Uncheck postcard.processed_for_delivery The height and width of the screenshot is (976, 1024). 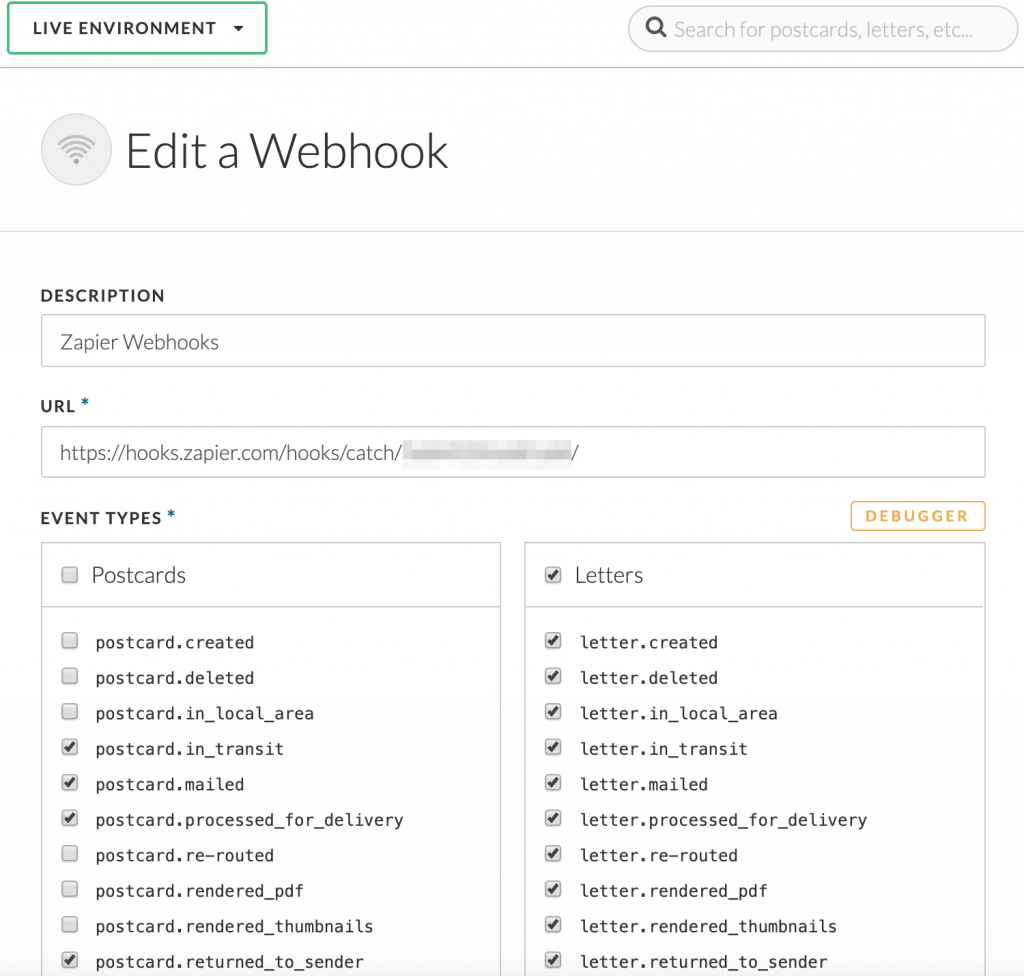(x=69, y=818)
